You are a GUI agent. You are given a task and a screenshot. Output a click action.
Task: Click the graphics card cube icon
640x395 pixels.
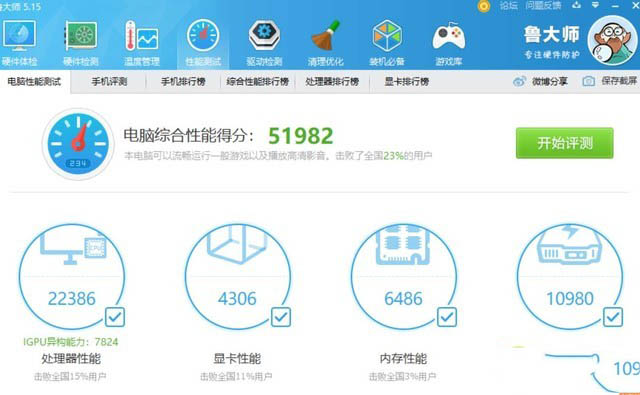(237, 244)
